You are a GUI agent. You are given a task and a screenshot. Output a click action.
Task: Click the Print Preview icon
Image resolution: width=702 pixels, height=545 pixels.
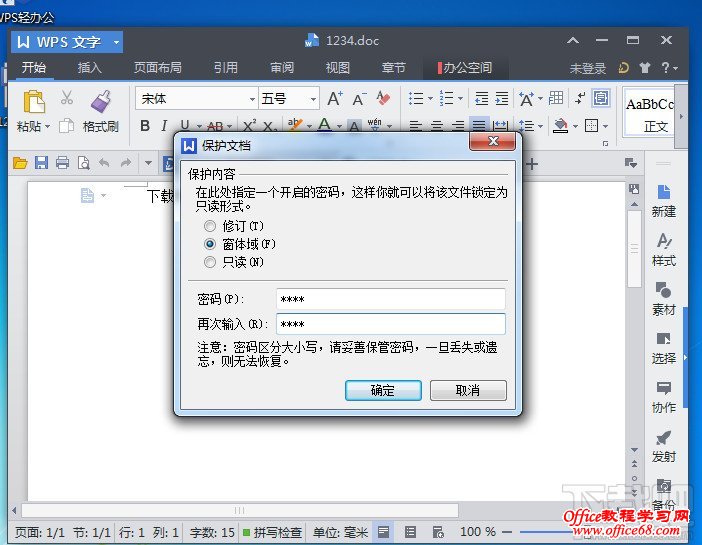click(x=84, y=163)
